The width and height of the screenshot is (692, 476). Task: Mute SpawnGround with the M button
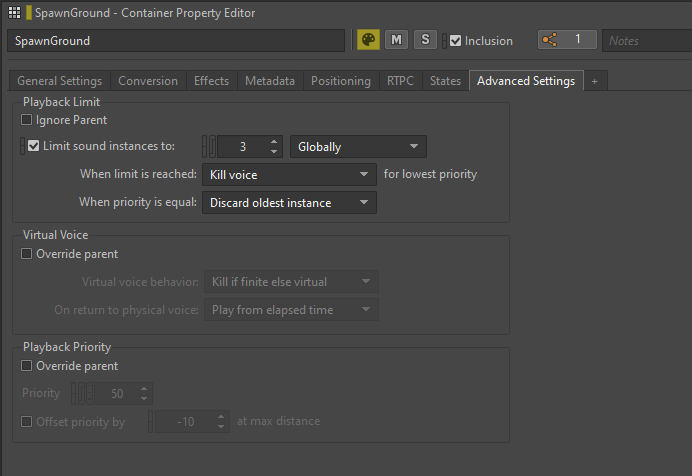(x=396, y=40)
